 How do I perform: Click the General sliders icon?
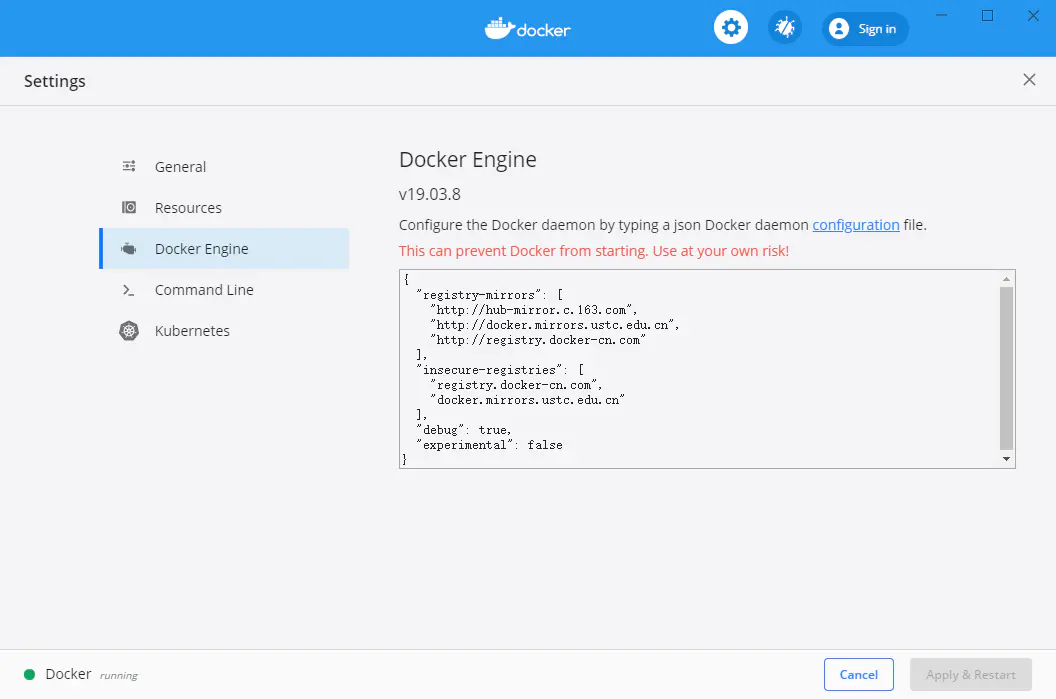tap(129, 166)
